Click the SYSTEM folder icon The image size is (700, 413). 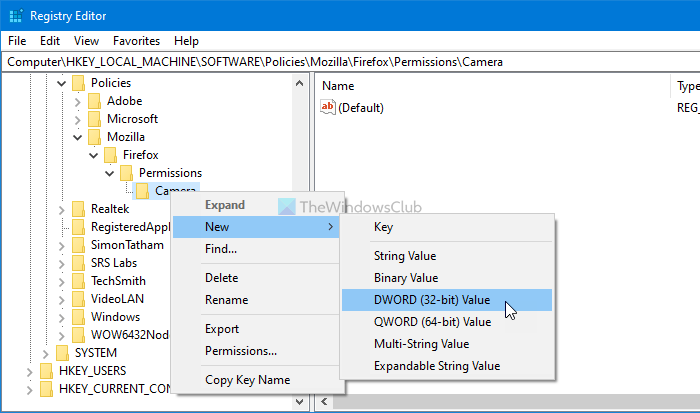click(x=62, y=353)
